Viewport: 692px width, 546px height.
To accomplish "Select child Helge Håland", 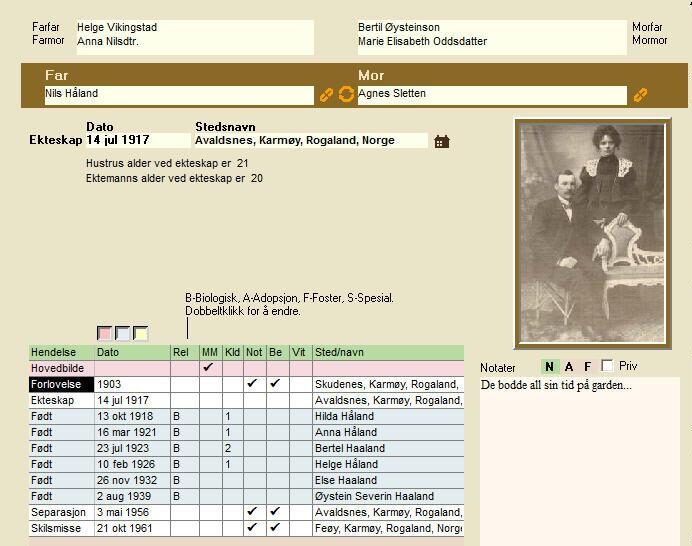I will click(x=346, y=464).
